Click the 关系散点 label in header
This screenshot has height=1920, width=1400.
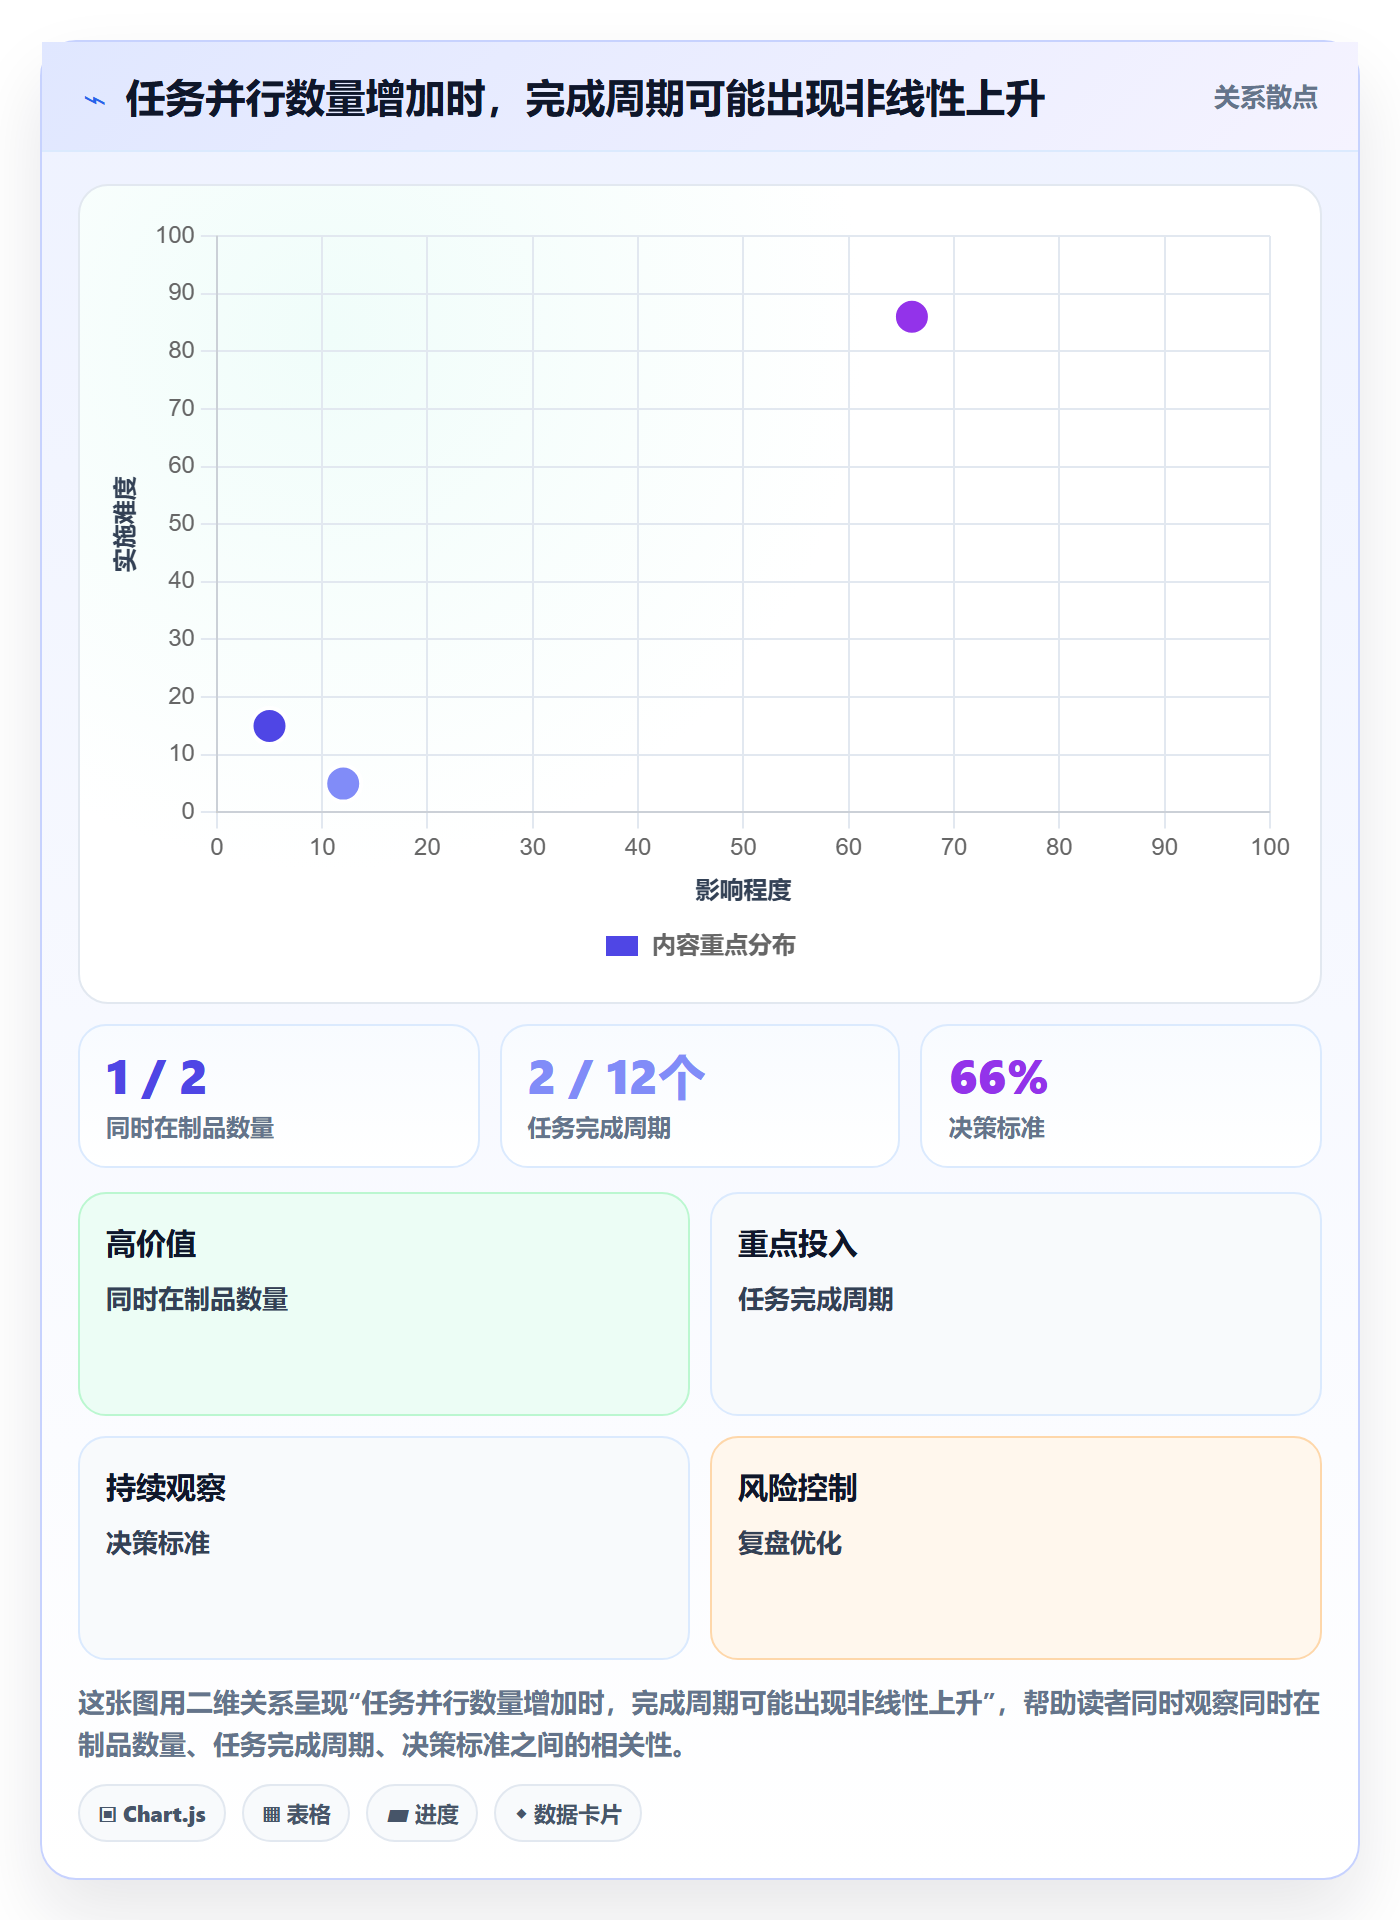[1265, 98]
